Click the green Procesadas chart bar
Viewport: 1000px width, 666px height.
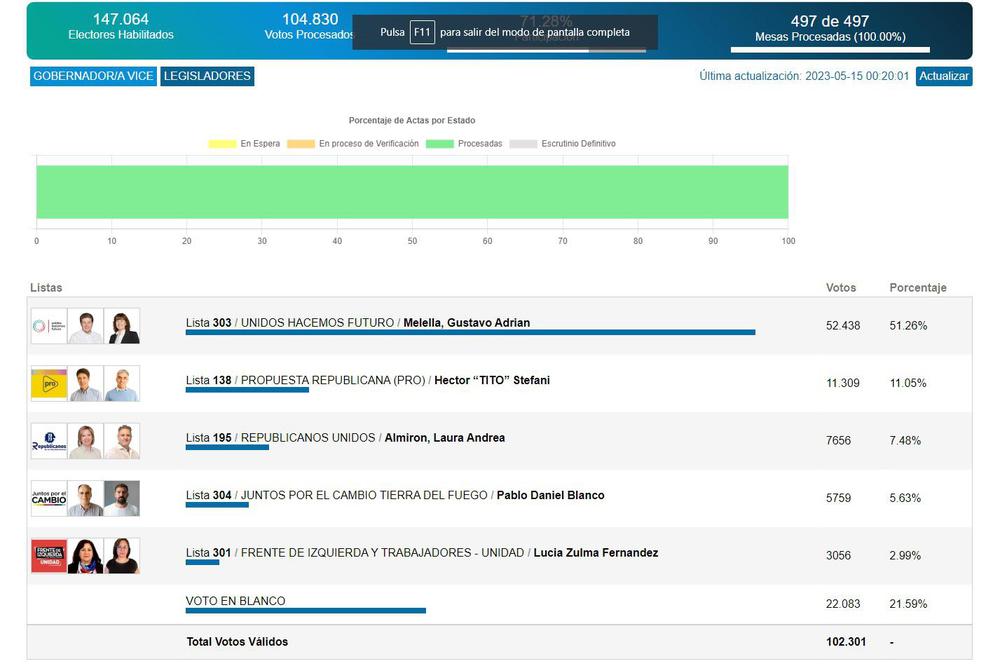coord(412,191)
